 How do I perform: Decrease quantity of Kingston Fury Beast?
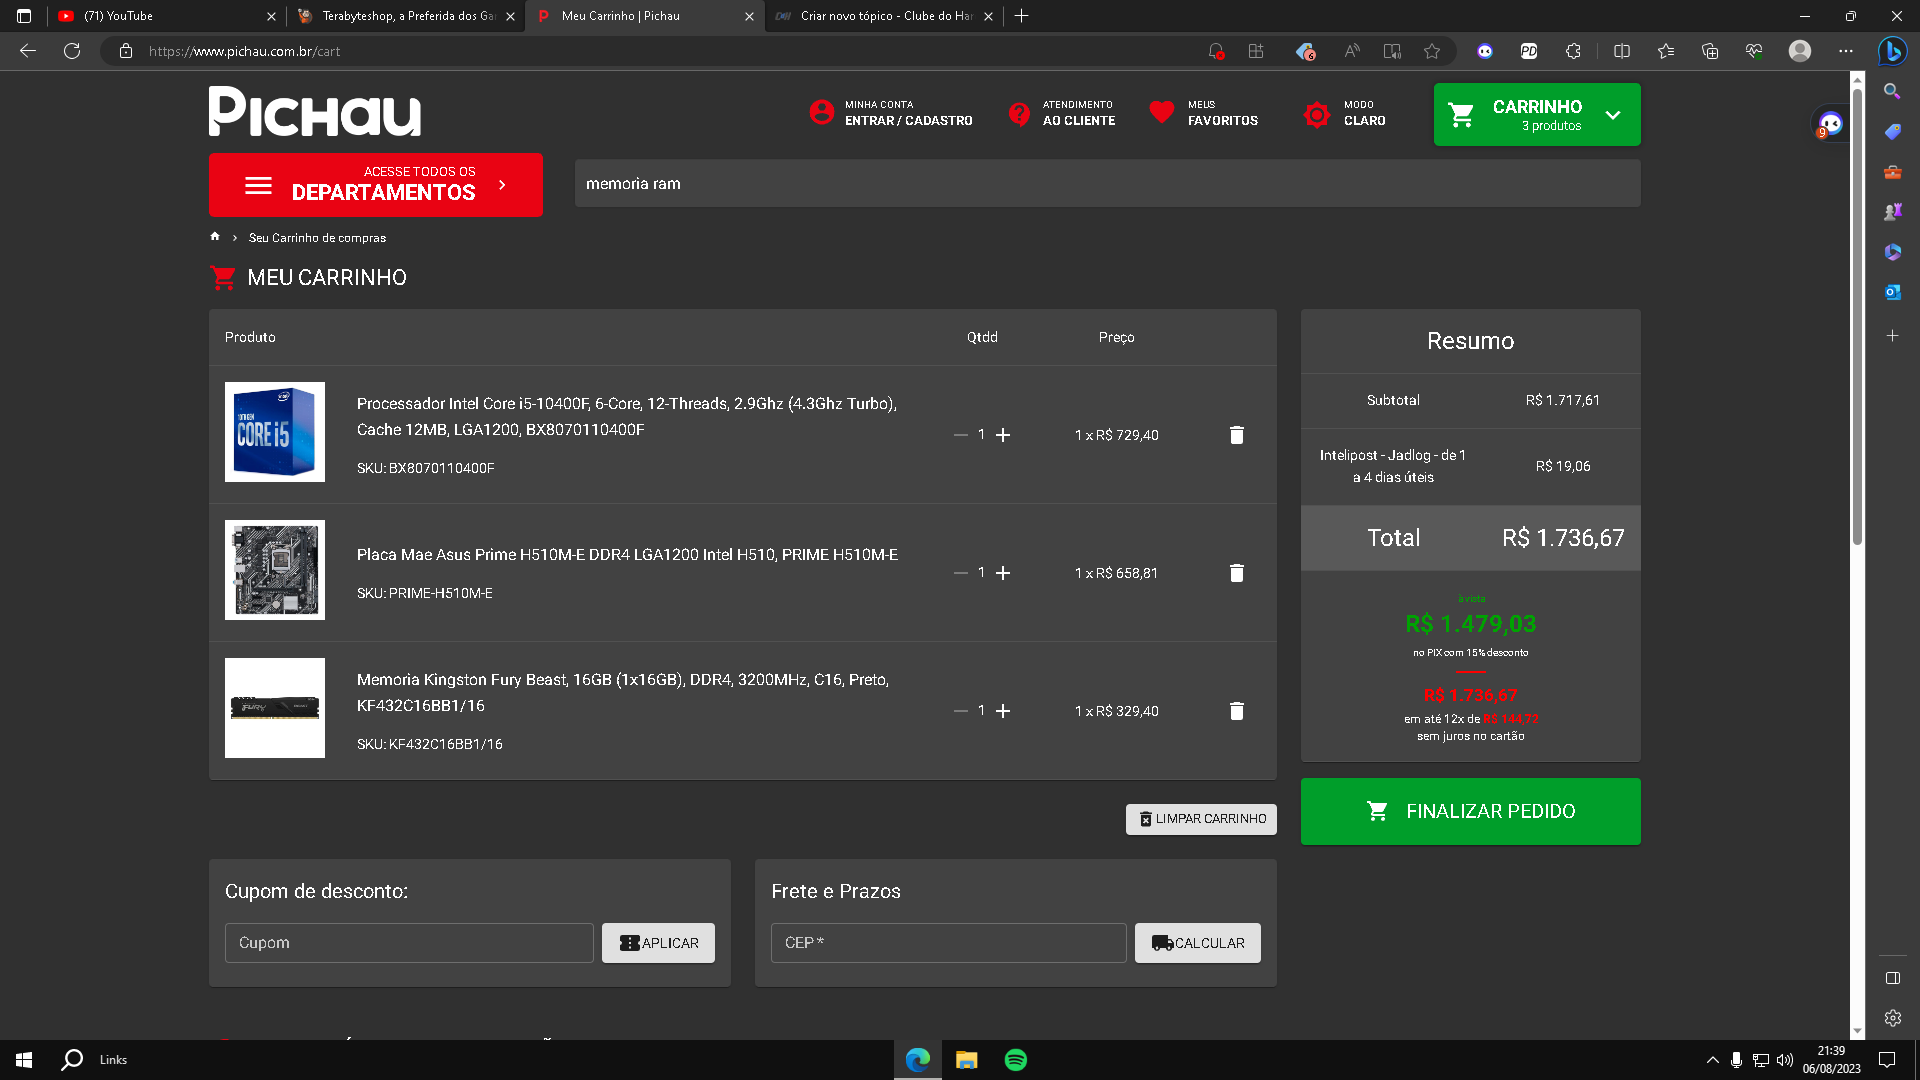click(961, 711)
